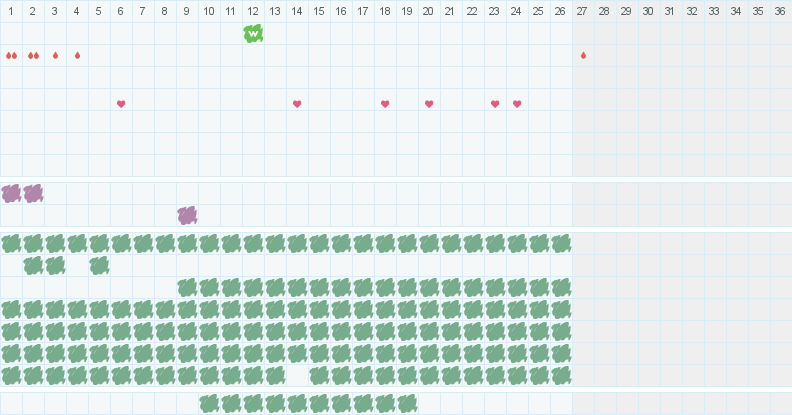Image resolution: width=792 pixels, height=415 pixels.
Task: Click the day 16 column header
Action: [341, 11]
